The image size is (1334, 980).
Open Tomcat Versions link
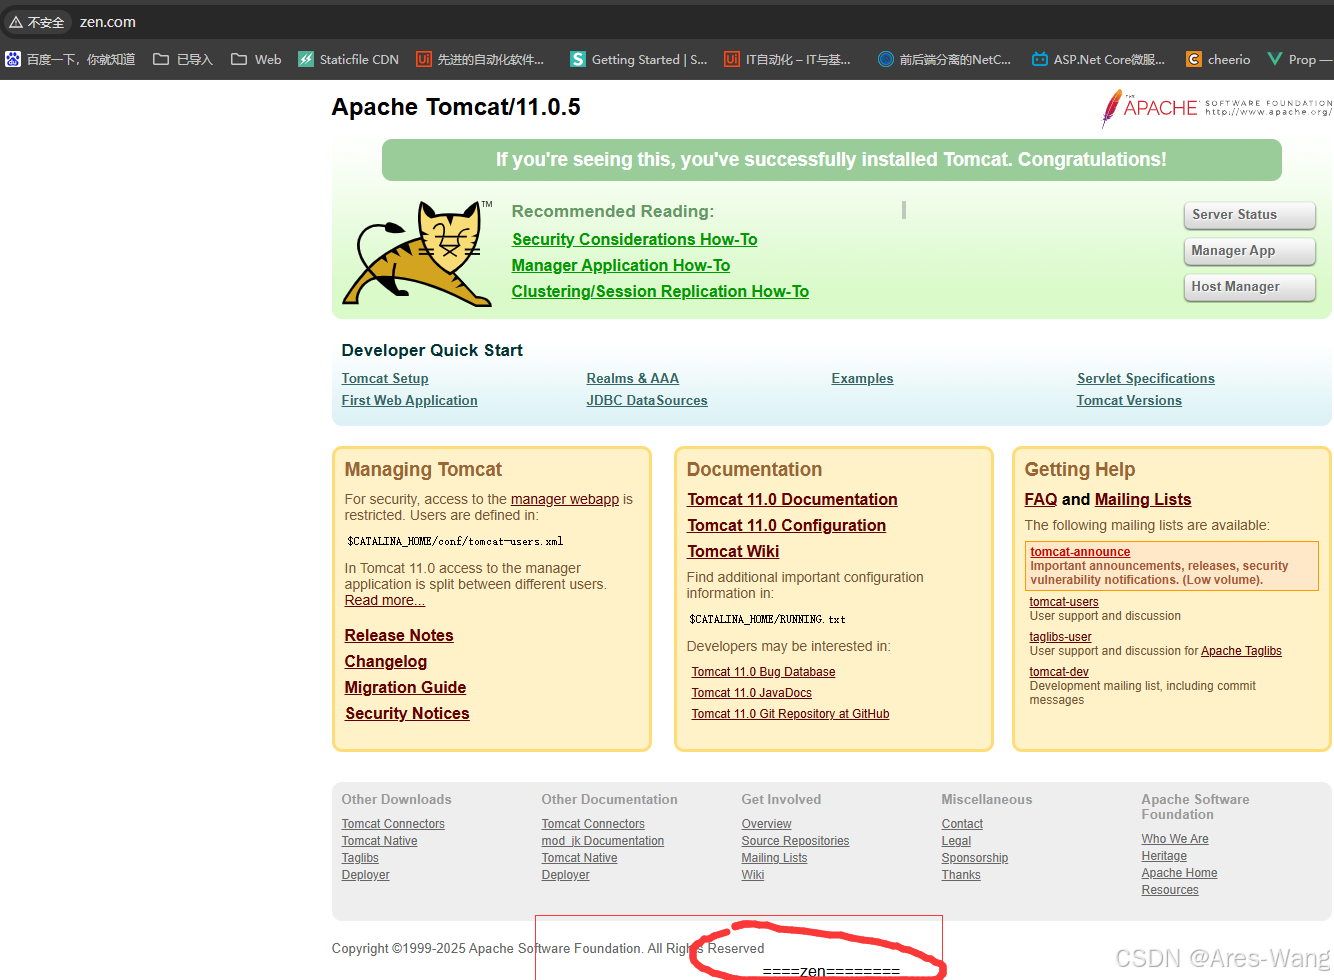(1129, 400)
